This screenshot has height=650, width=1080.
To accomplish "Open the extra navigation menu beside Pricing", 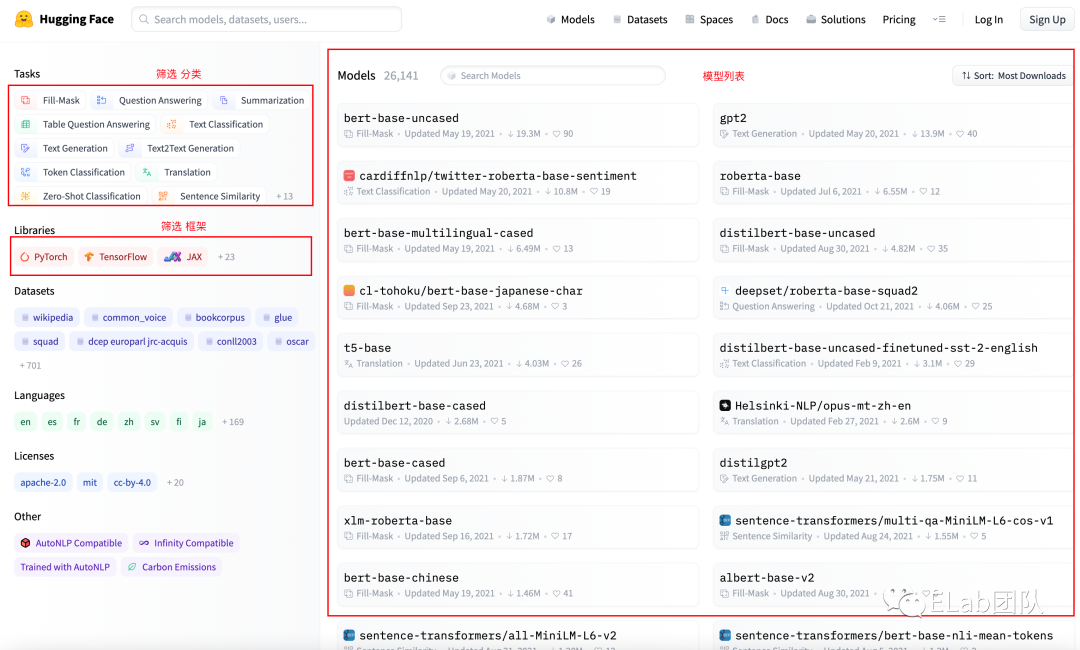I will click(x=939, y=19).
